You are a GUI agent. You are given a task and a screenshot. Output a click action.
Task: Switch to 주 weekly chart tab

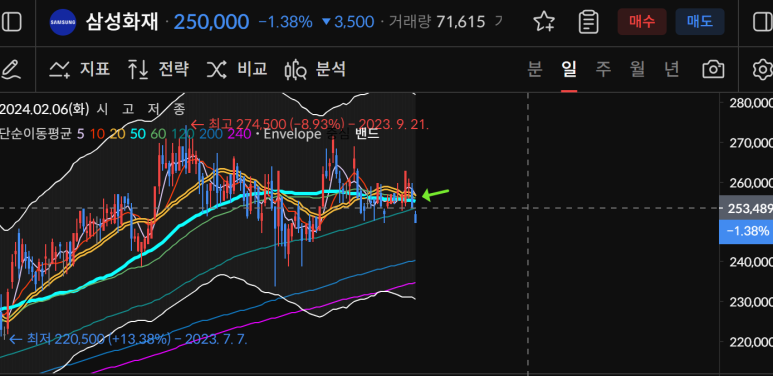click(x=603, y=69)
